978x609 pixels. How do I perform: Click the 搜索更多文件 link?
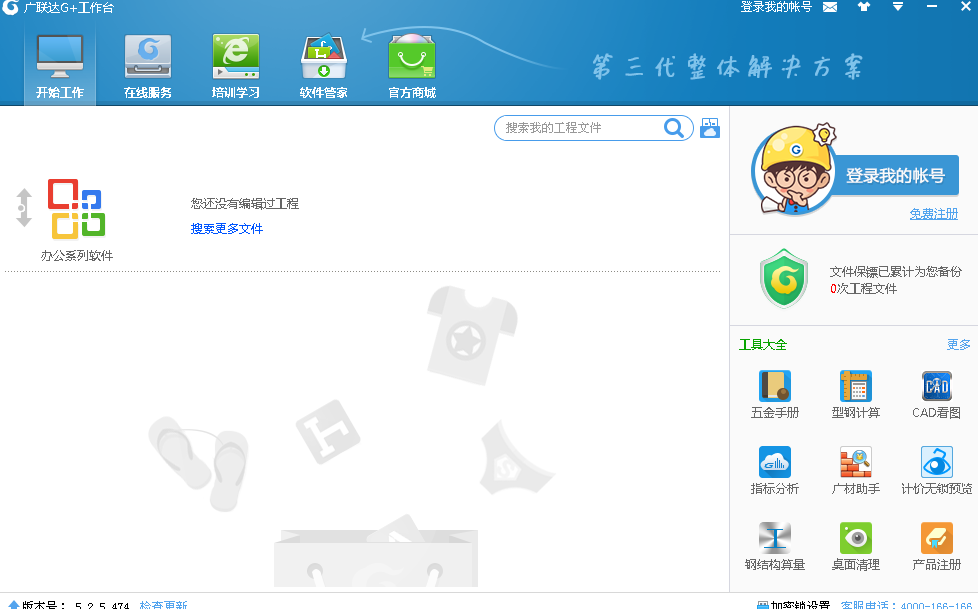tap(226, 229)
